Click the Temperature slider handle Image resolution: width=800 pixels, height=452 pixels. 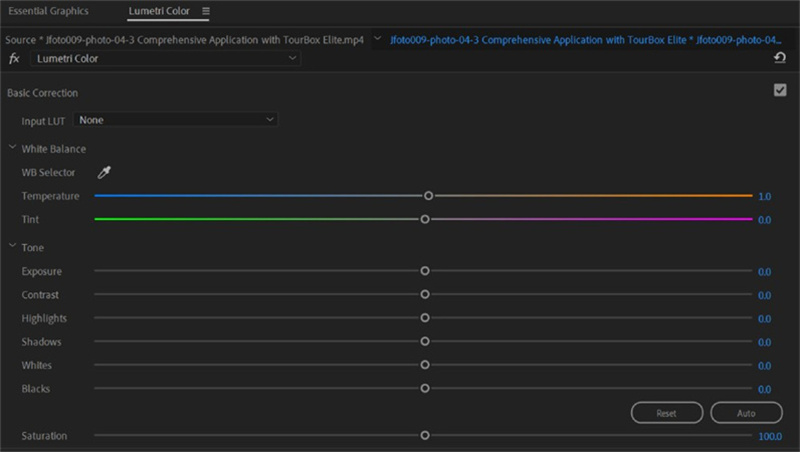pos(428,196)
